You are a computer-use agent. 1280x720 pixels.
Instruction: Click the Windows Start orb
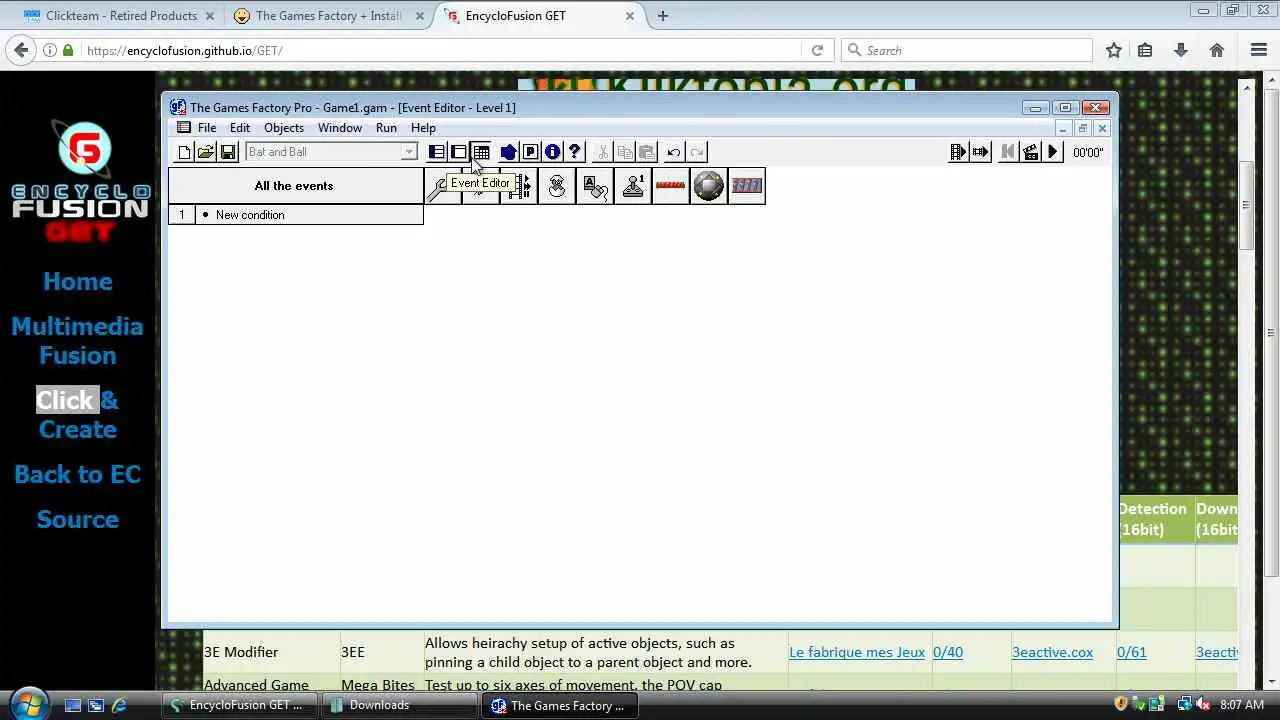click(x=28, y=704)
